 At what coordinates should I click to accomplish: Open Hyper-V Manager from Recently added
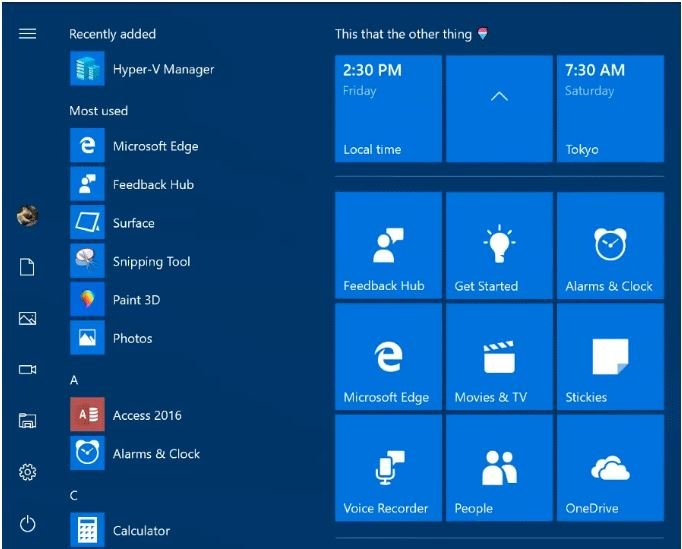coord(142,69)
